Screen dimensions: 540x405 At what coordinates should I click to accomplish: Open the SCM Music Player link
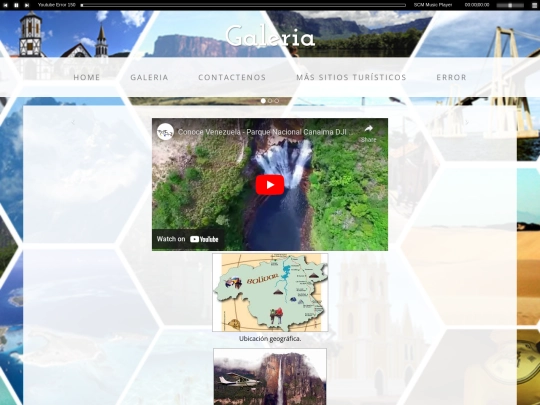click(433, 5)
